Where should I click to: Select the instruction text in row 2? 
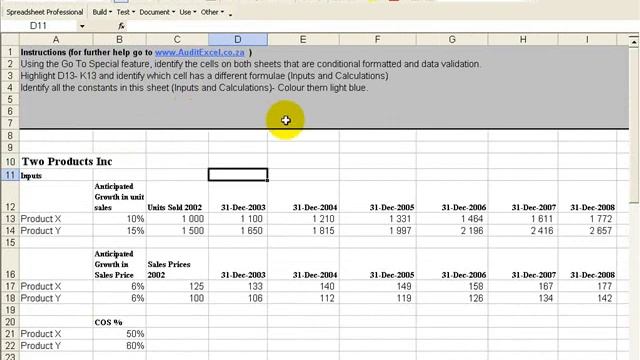pyautogui.click(x=251, y=64)
